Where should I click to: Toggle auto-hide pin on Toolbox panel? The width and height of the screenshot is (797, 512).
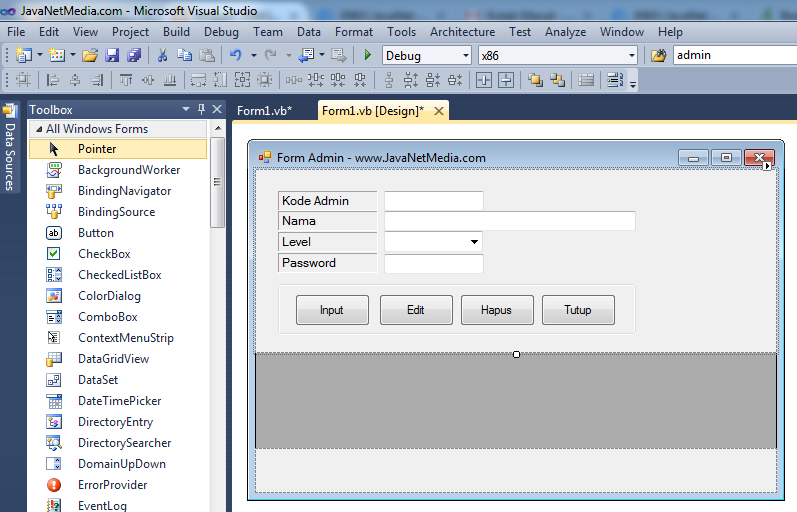[x=201, y=109]
